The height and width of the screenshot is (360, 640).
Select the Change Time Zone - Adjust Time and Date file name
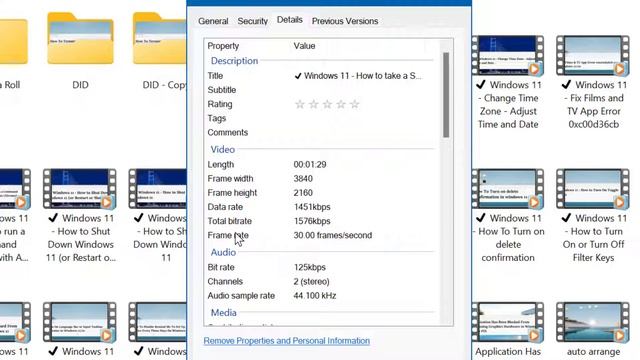508,104
